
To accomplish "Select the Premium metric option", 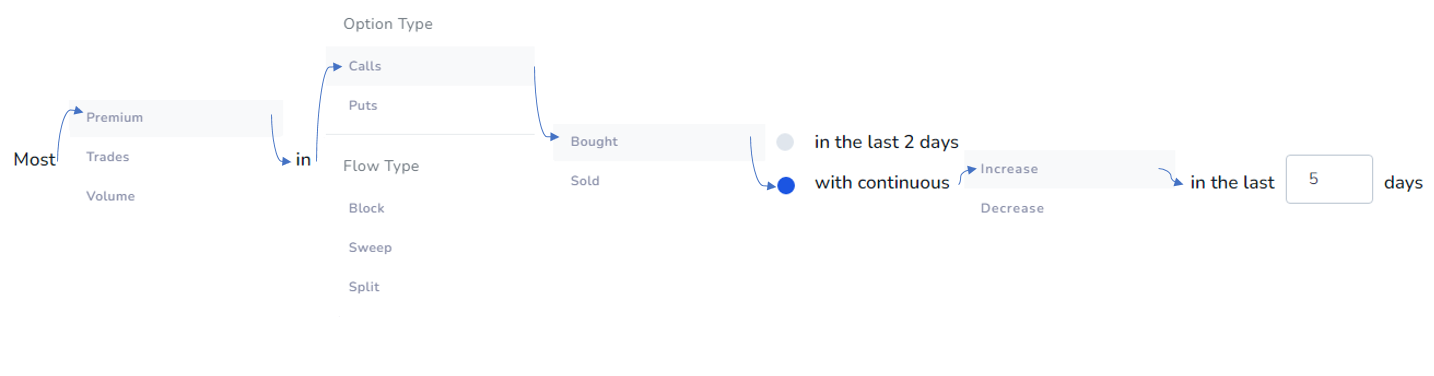I will [176, 118].
